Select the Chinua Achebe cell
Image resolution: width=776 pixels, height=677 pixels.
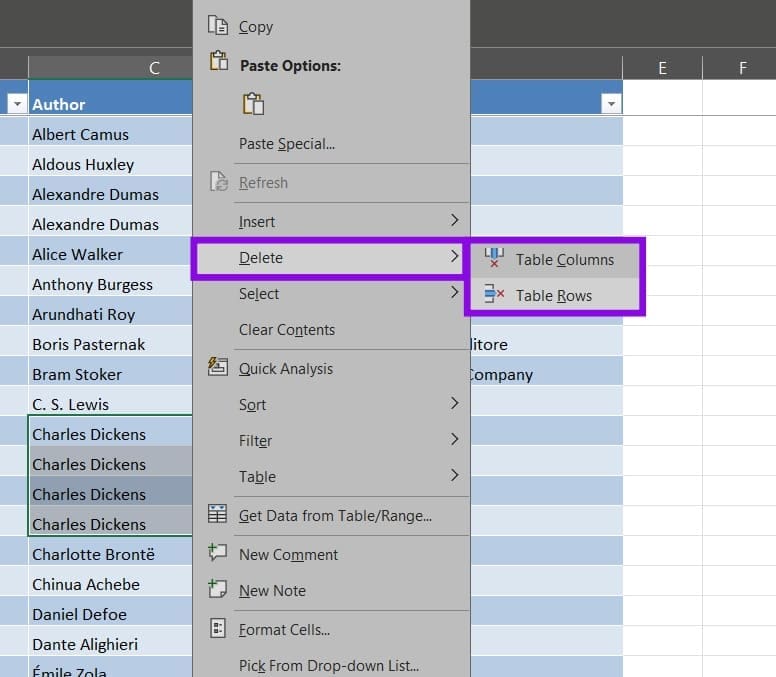point(110,581)
